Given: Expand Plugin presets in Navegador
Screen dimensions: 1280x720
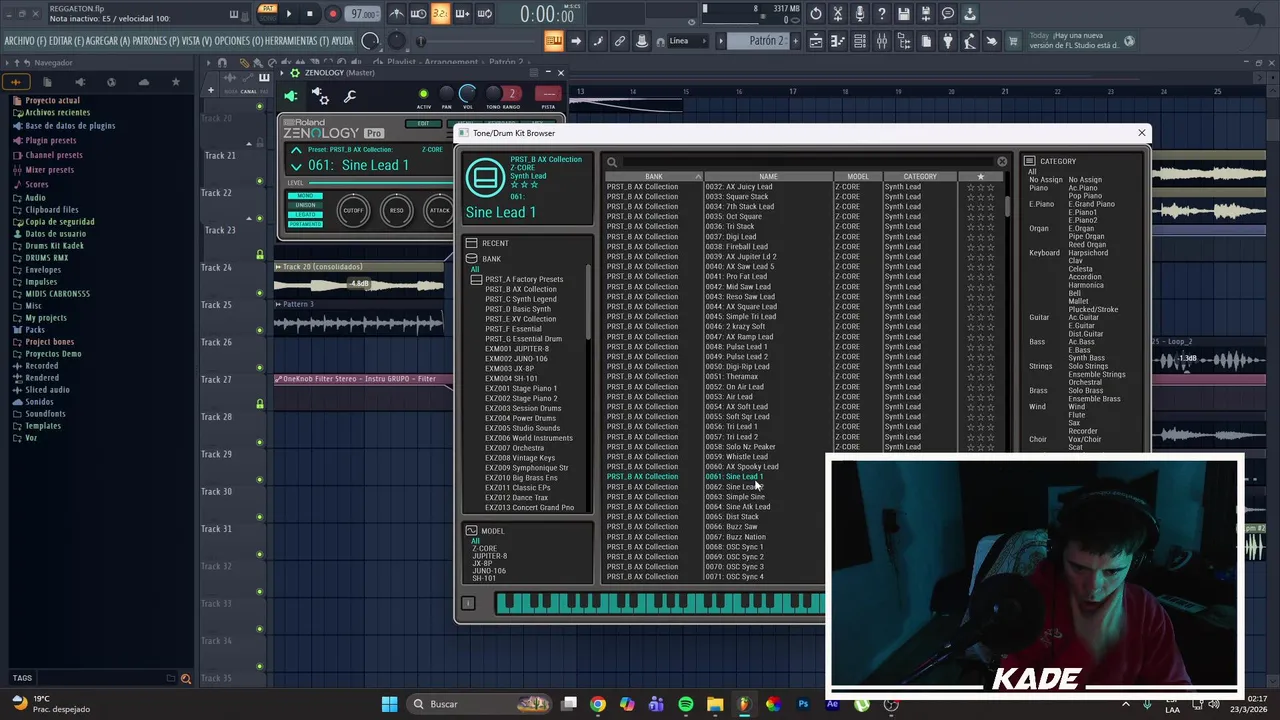Looking at the screenshot, I should [x=50, y=141].
